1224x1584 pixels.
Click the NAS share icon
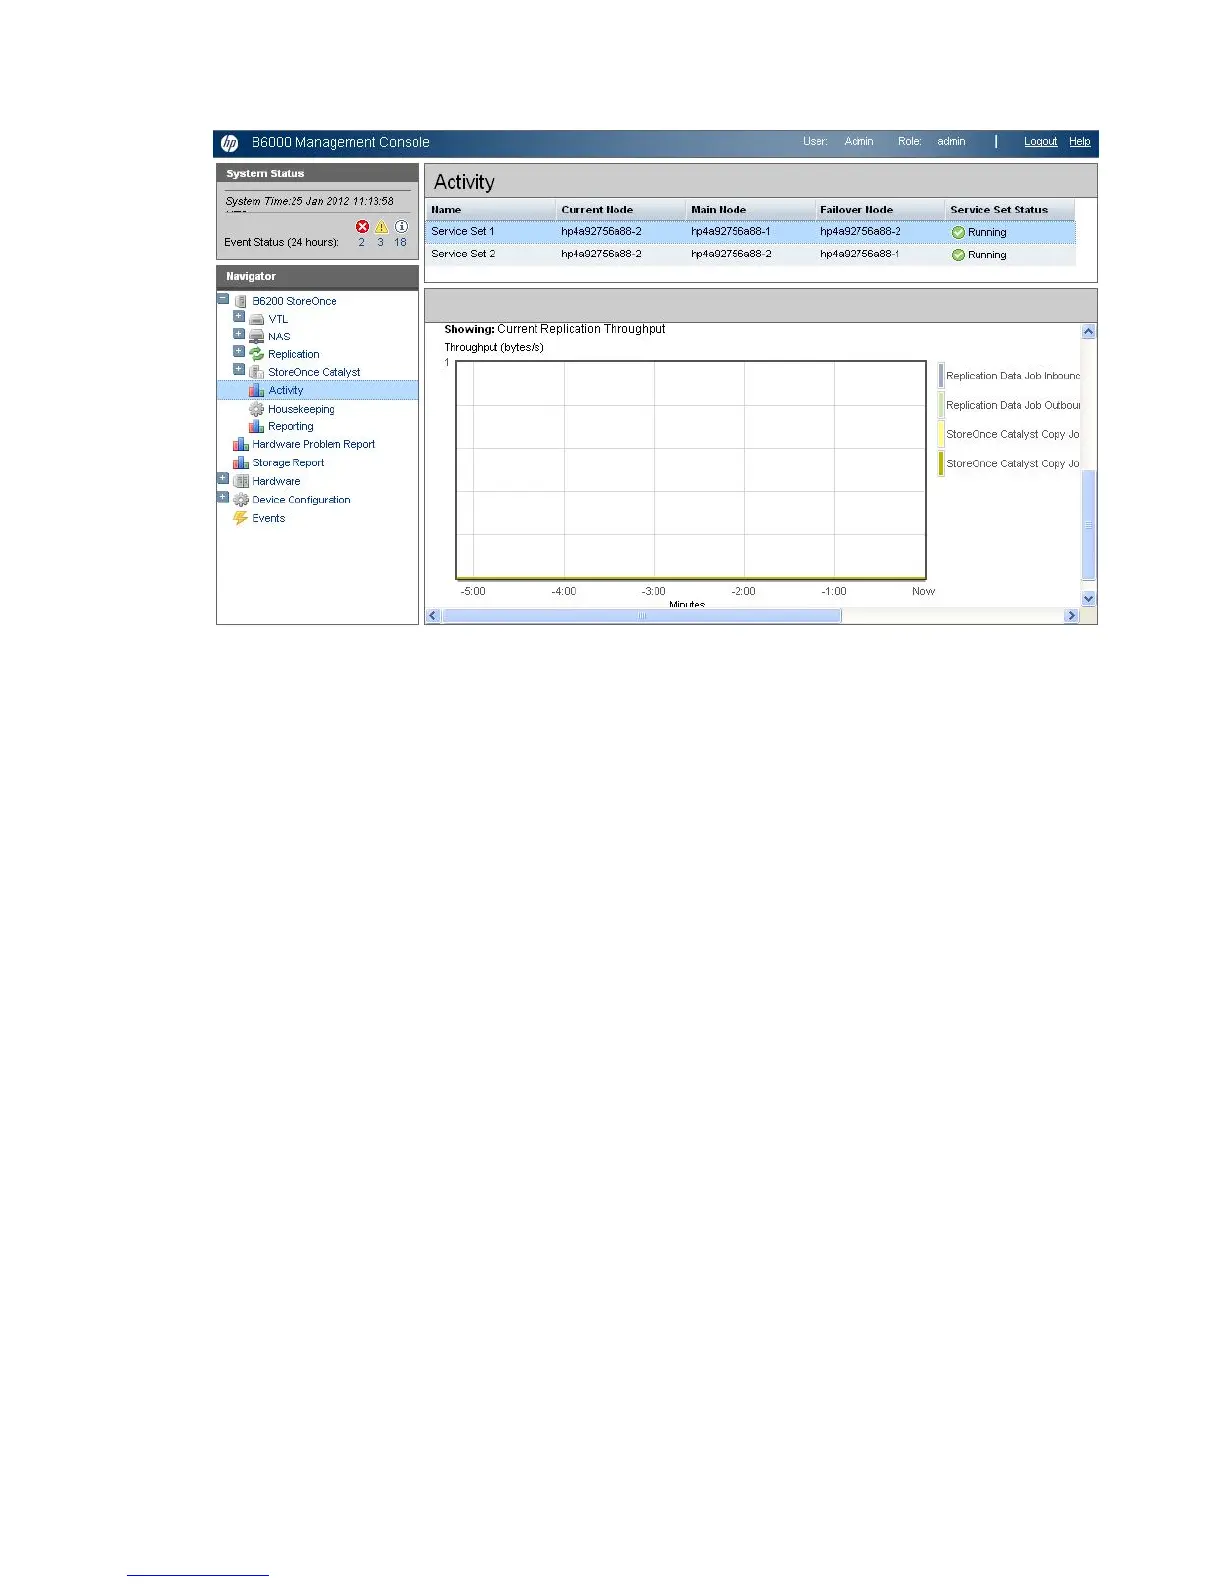[257, 337]
